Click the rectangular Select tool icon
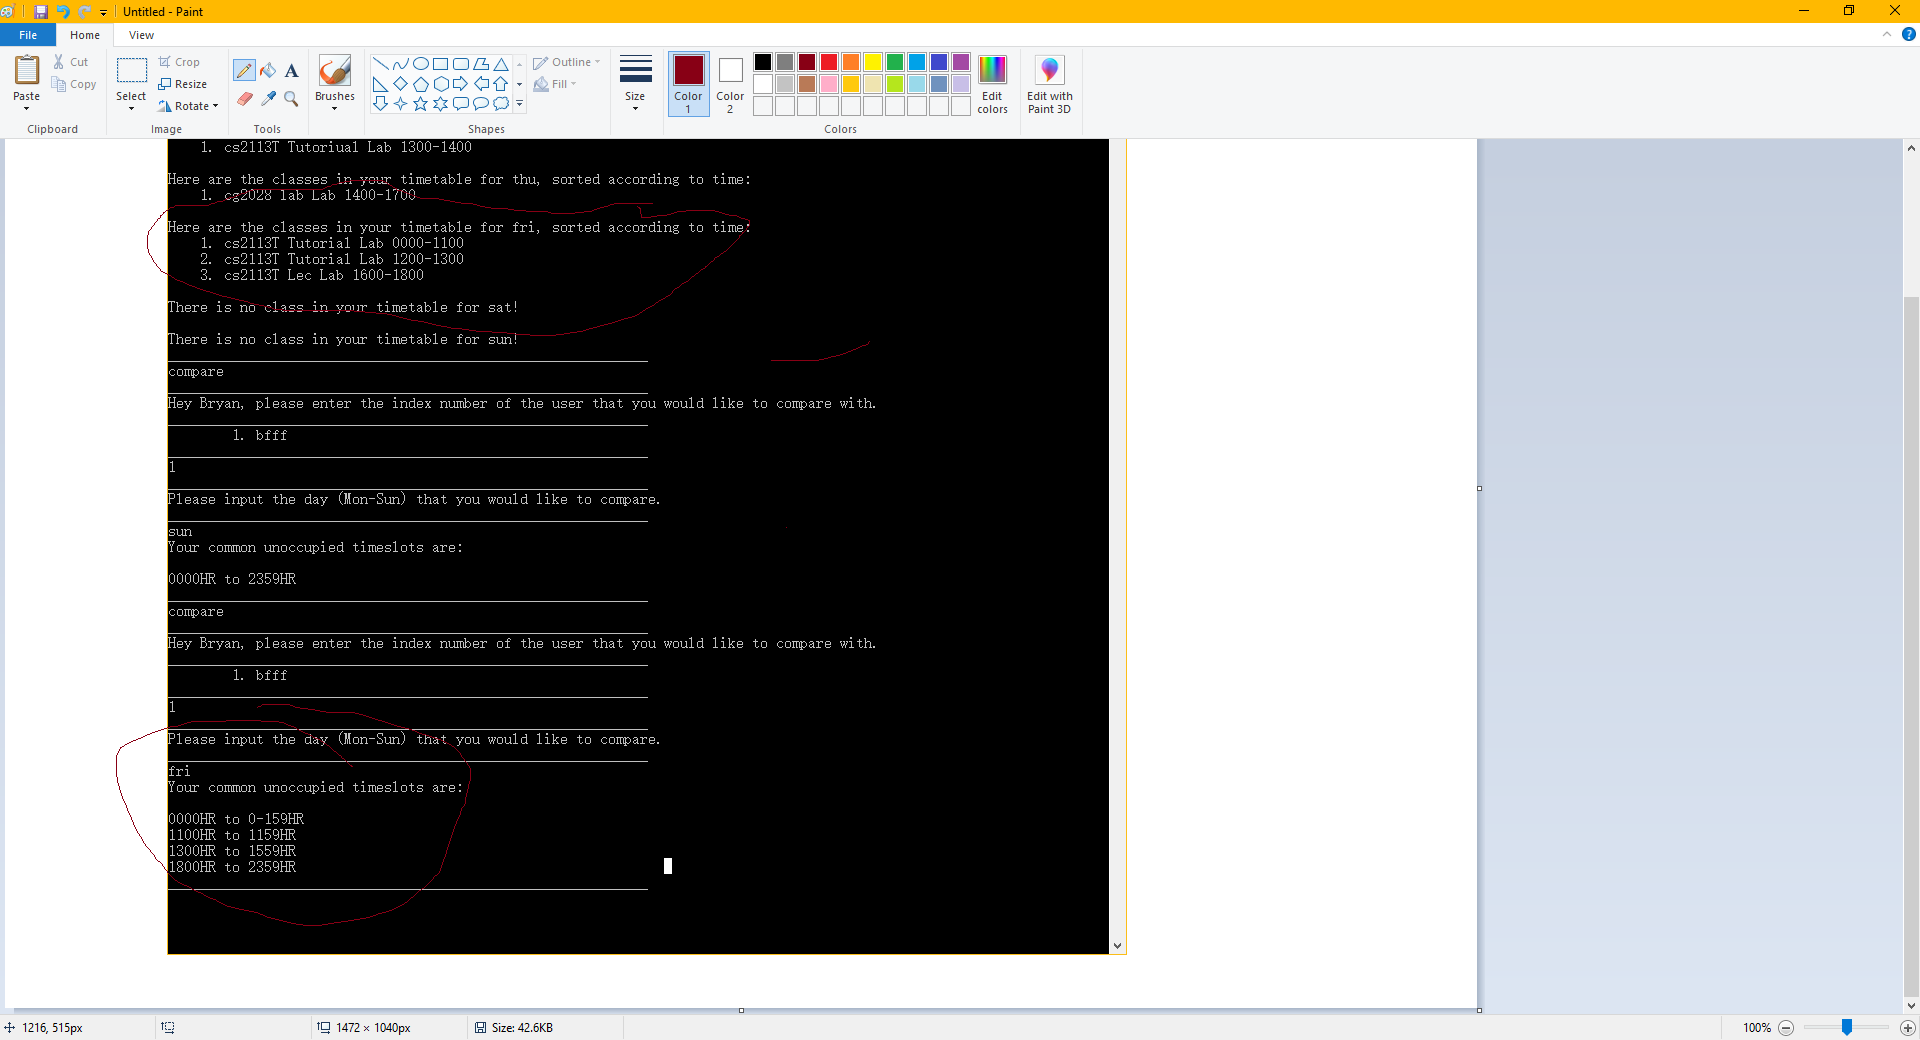Screen dimensions: 1920x1040 [x=131, y=71]
